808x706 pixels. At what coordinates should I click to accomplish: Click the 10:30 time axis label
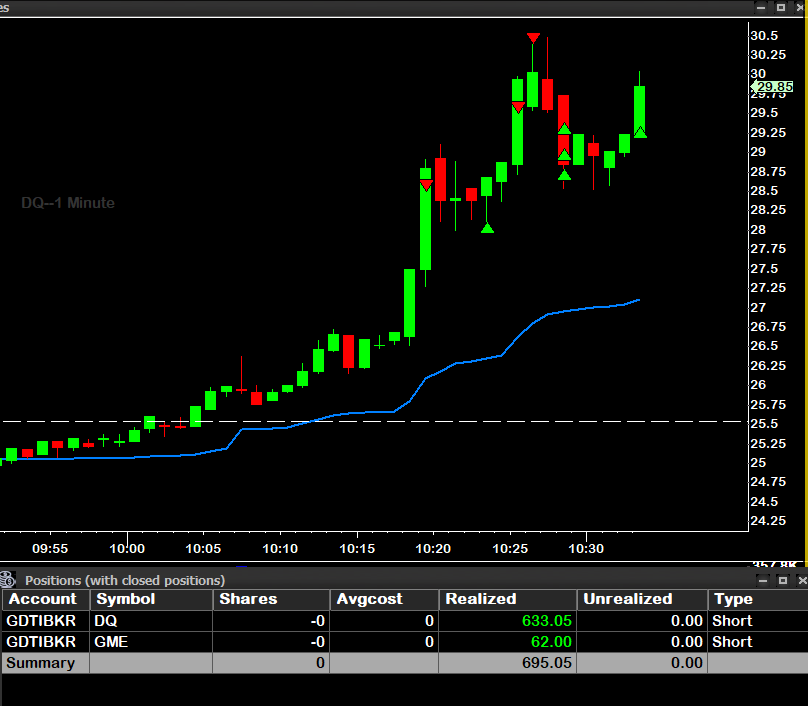click(x=586, y=548)
